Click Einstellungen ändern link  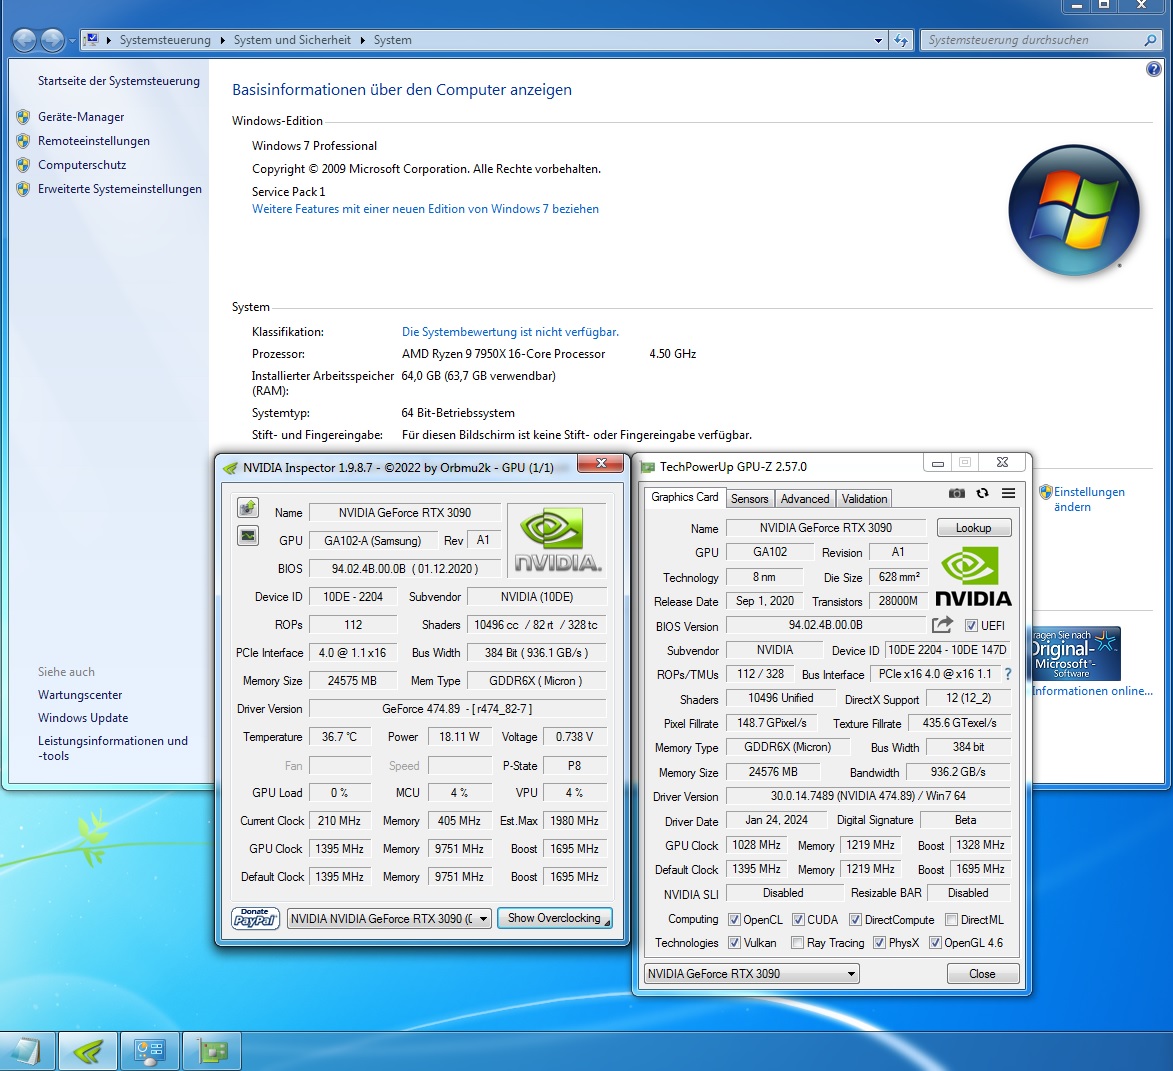[1089, 499]
